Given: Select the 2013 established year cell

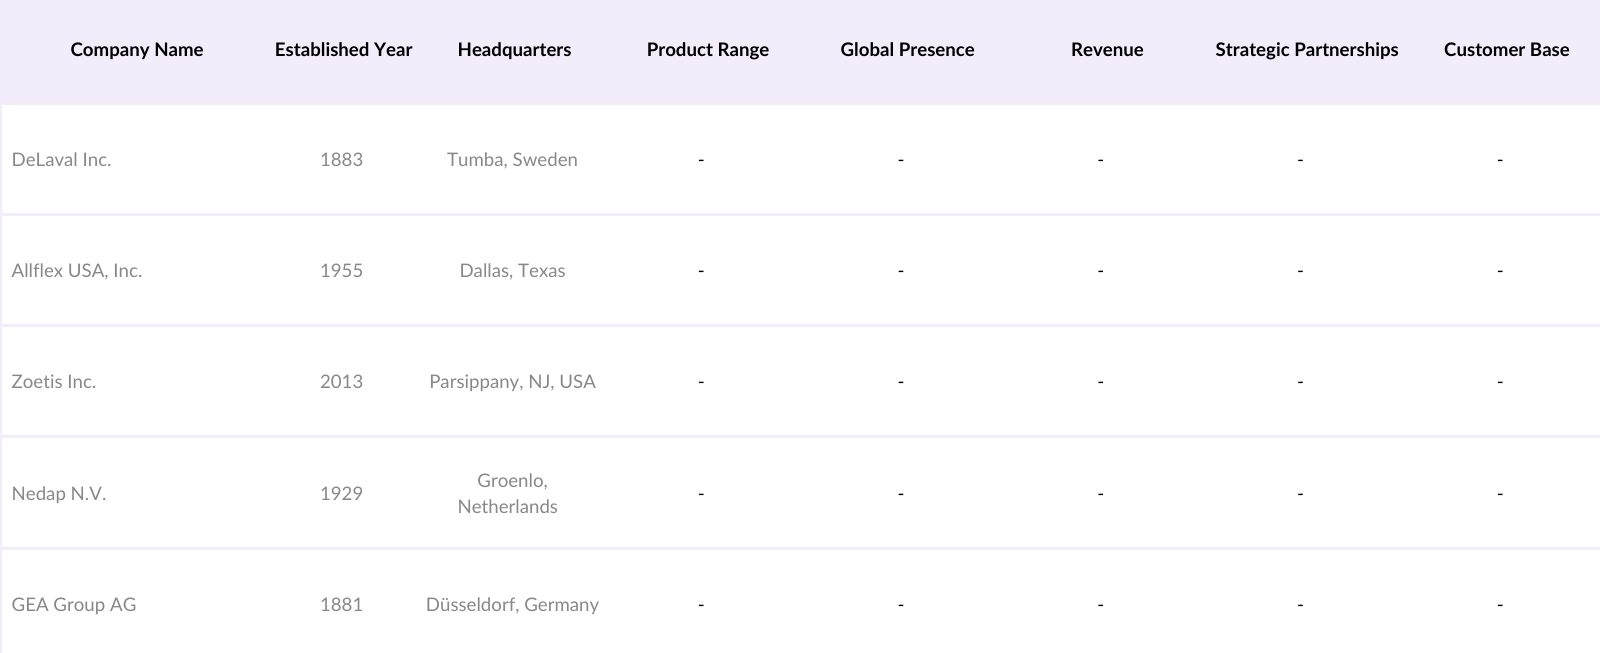Looking at the screenshot, I should 341,382.
